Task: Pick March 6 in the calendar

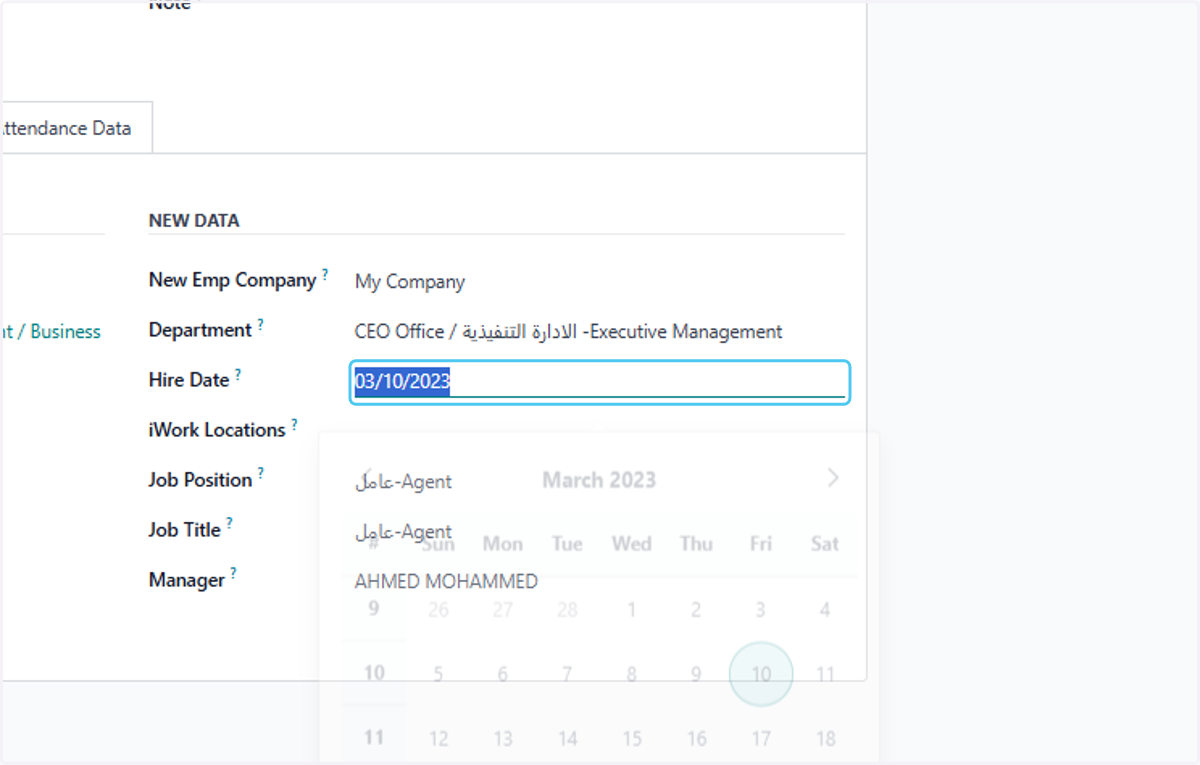Action: pos(503,674)
